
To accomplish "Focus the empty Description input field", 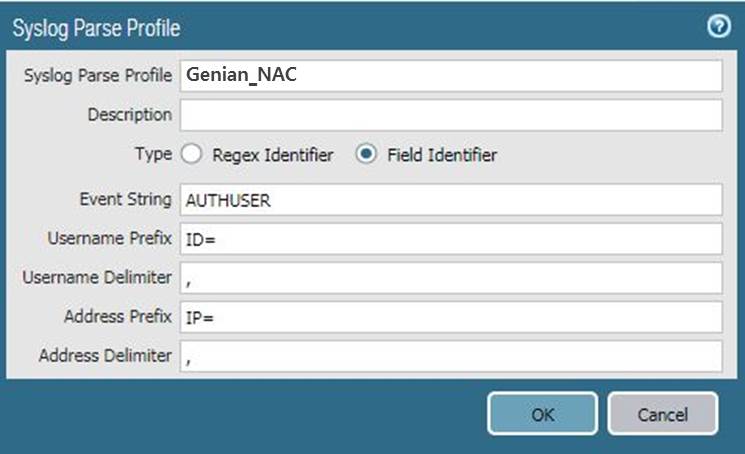I will (450, 115).
